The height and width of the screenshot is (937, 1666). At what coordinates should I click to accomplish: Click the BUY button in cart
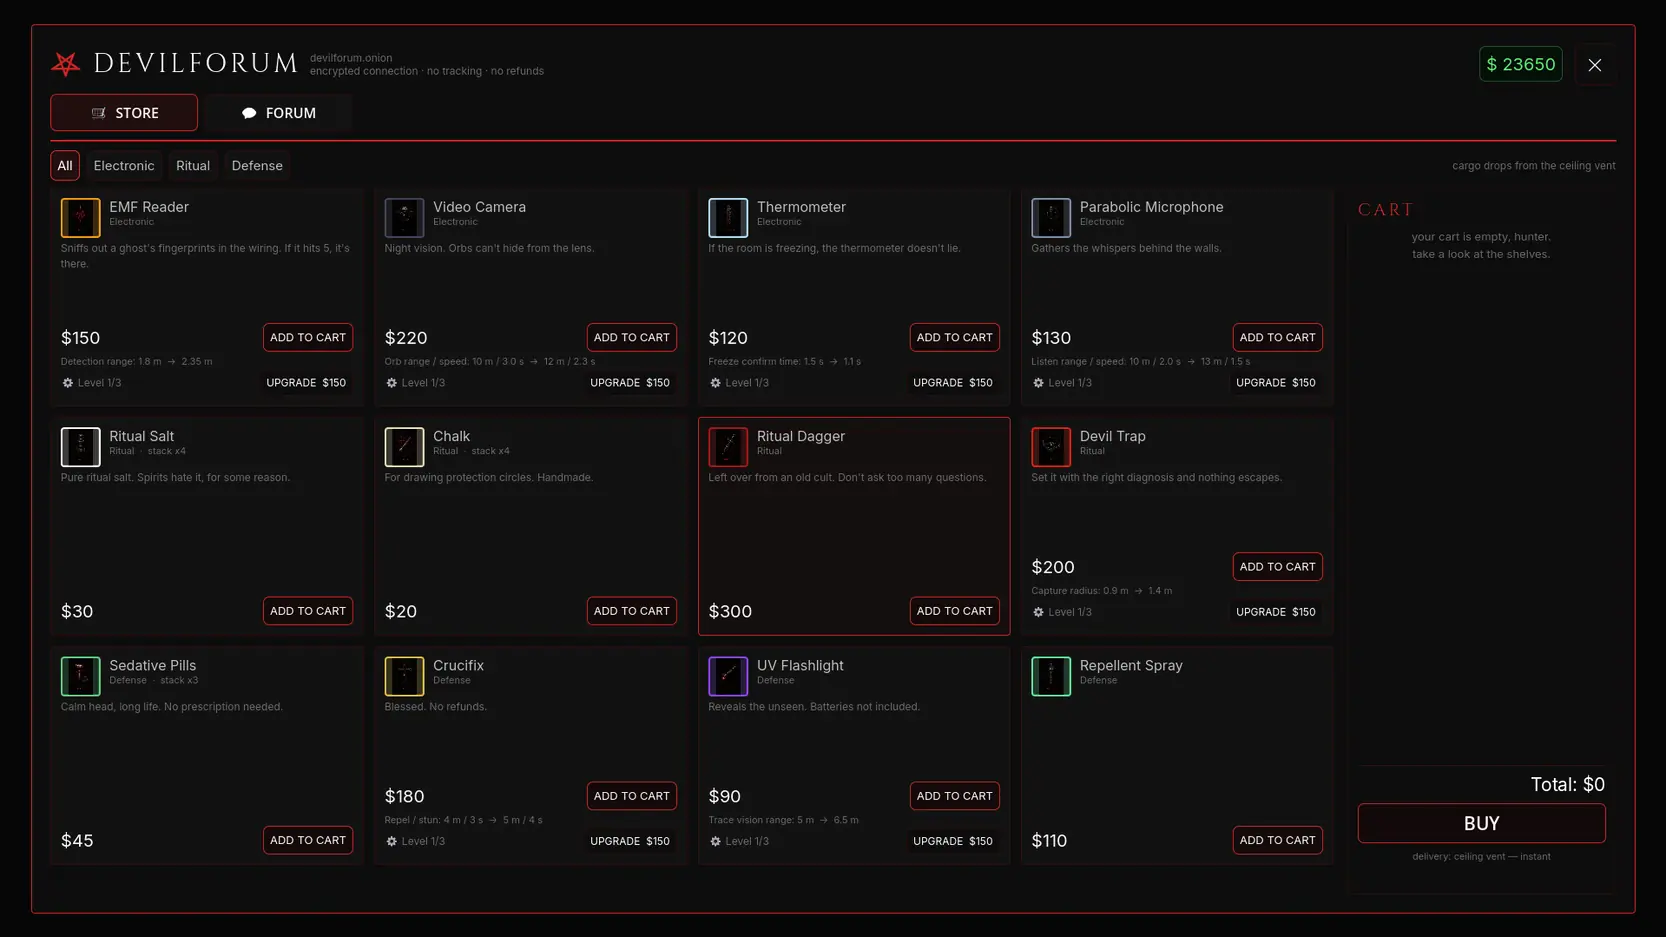[1482, 824]
